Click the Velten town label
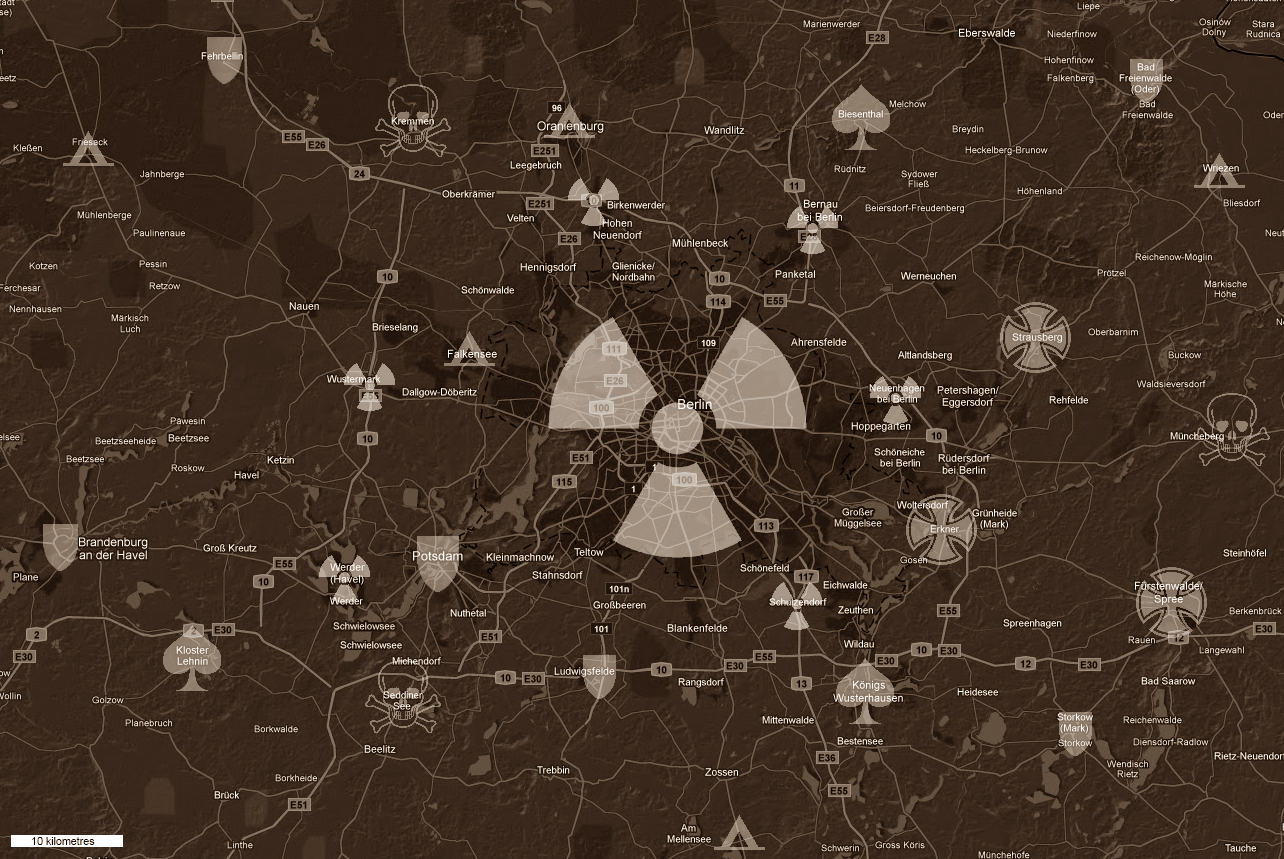The image size is (1284, 859). tap(520, 218)
